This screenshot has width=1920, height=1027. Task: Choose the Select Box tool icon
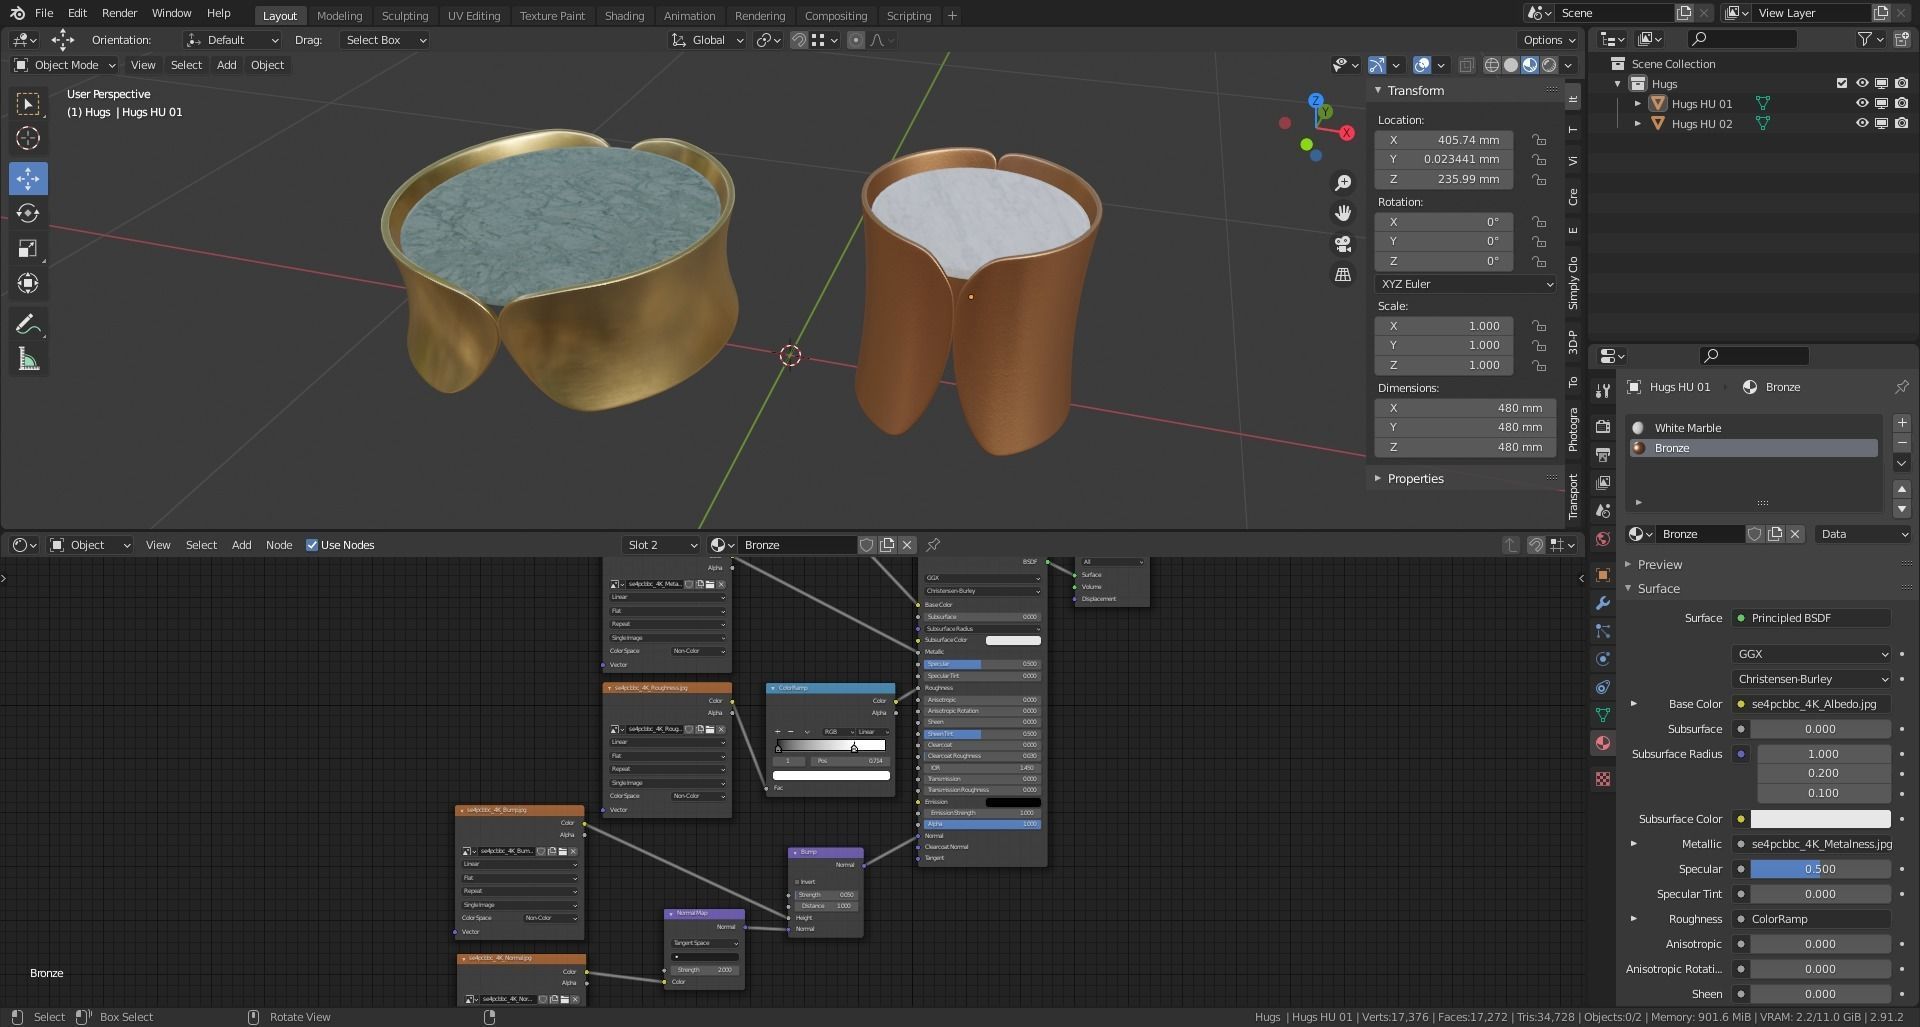28,103
